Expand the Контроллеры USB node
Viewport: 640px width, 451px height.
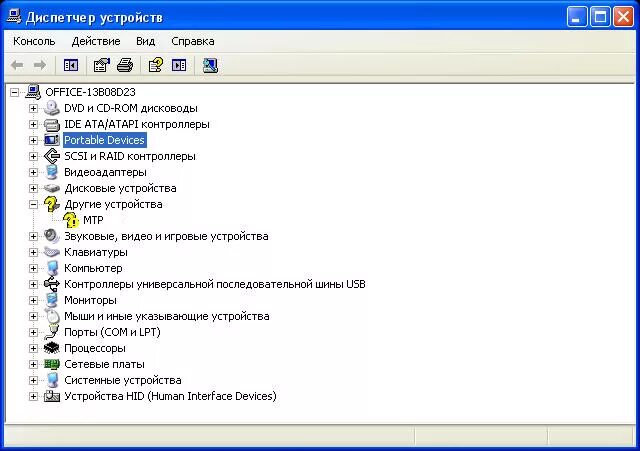tap(33, 284)
